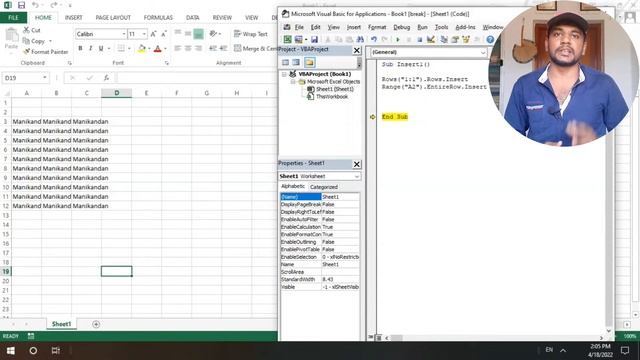Image resolution: width=640 pixels, height=360 pixels.
Task: Select Middle Align in Alignment group
Action: coord(188,34)
